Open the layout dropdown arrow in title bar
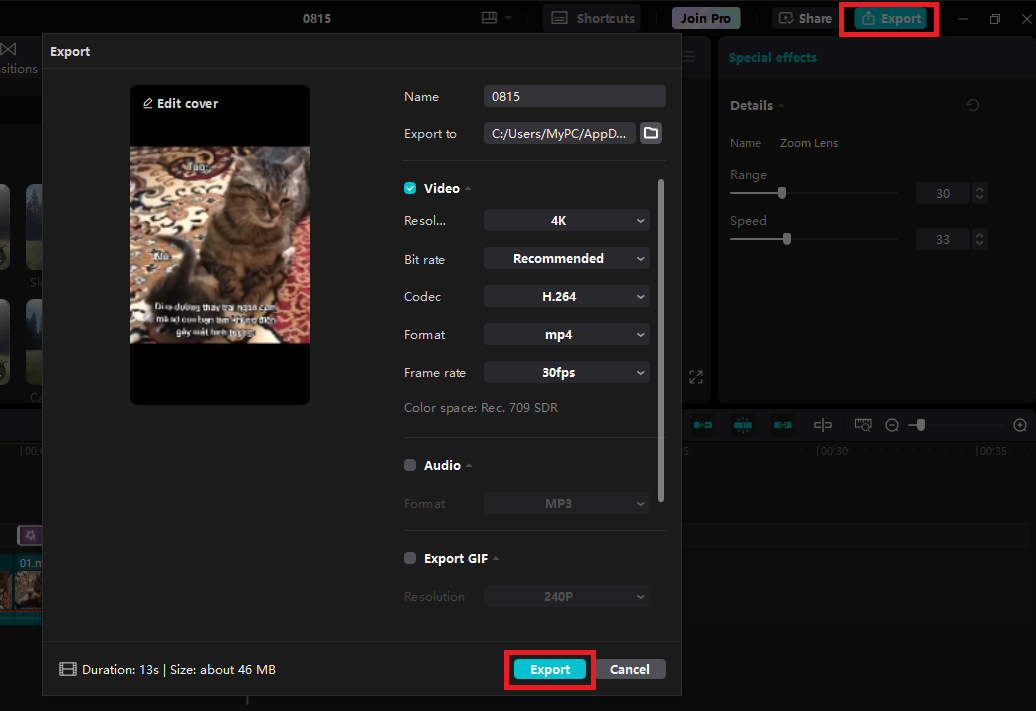Screen dimensions: 1036x711 coord(509,18)
